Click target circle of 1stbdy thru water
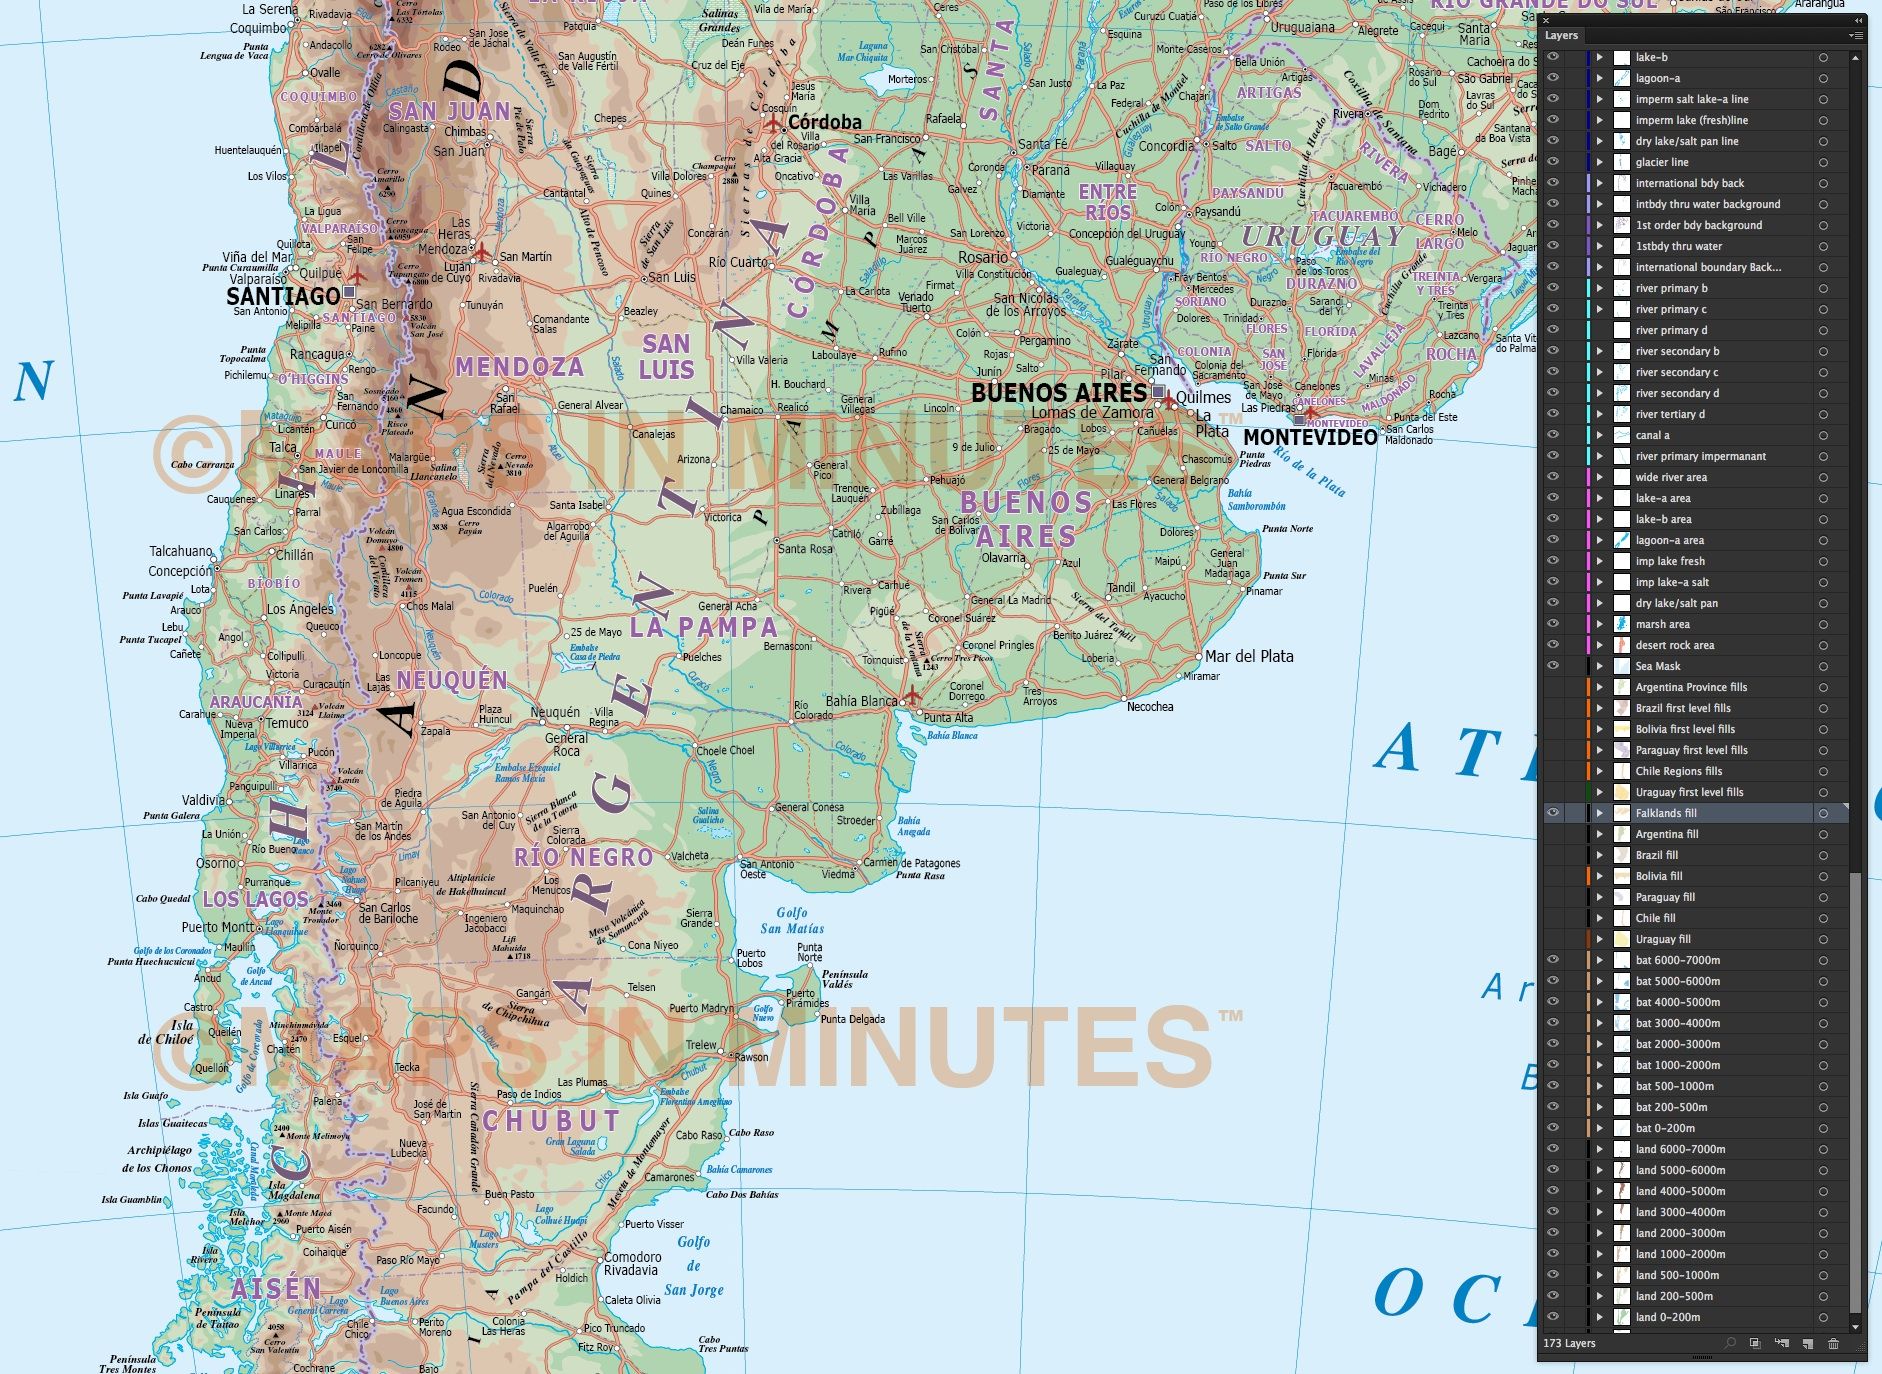 [1823, 246]
